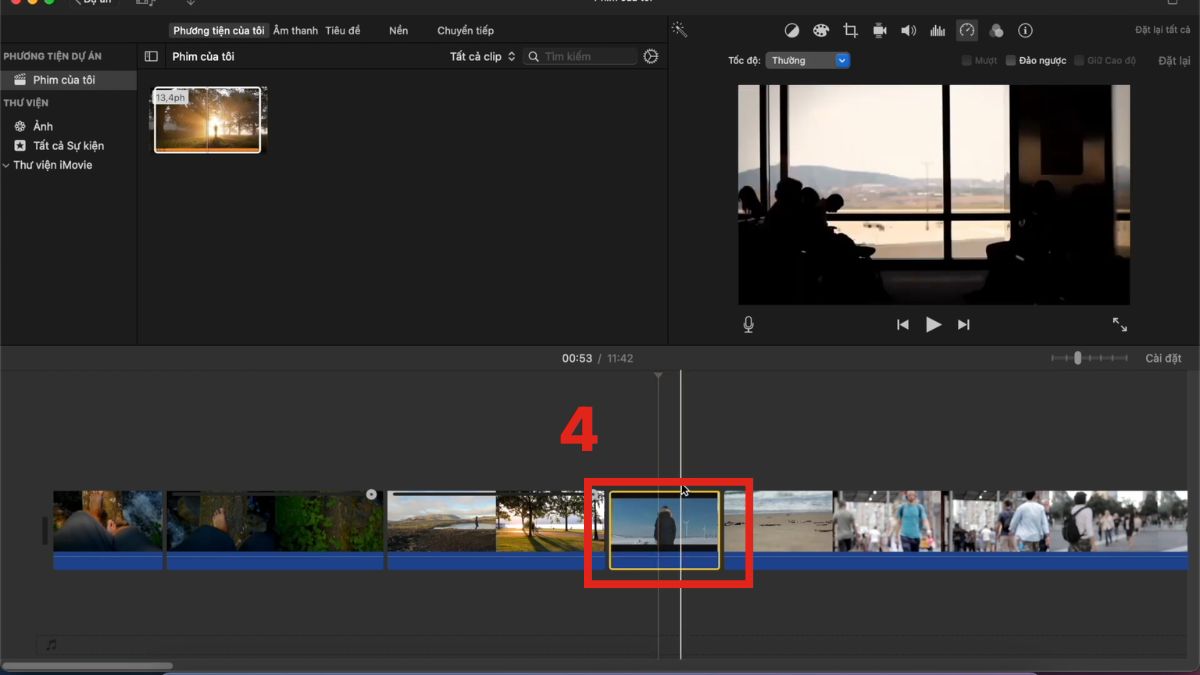Image resolution: width=1200 pixels, height=675 pixels.
Task: Toggle the library sidebar visibility icon
Action: point(151,57)
